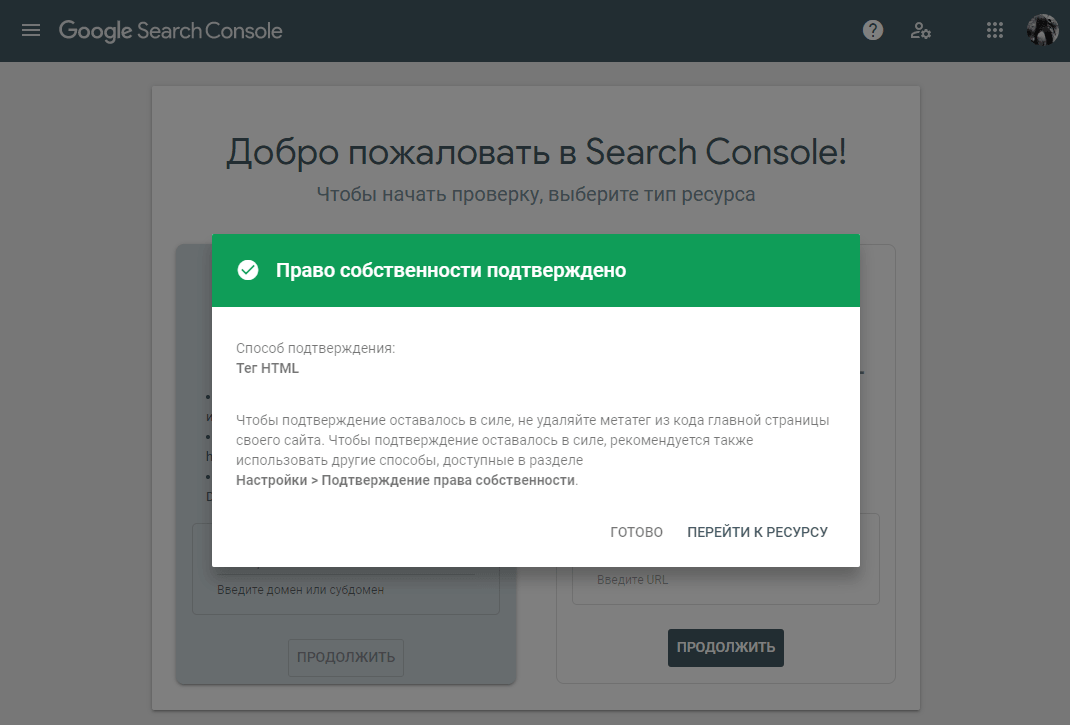1070x725 pixels.
Task: Click 'Способ подтверждения:' label
Action: point(315,348)
